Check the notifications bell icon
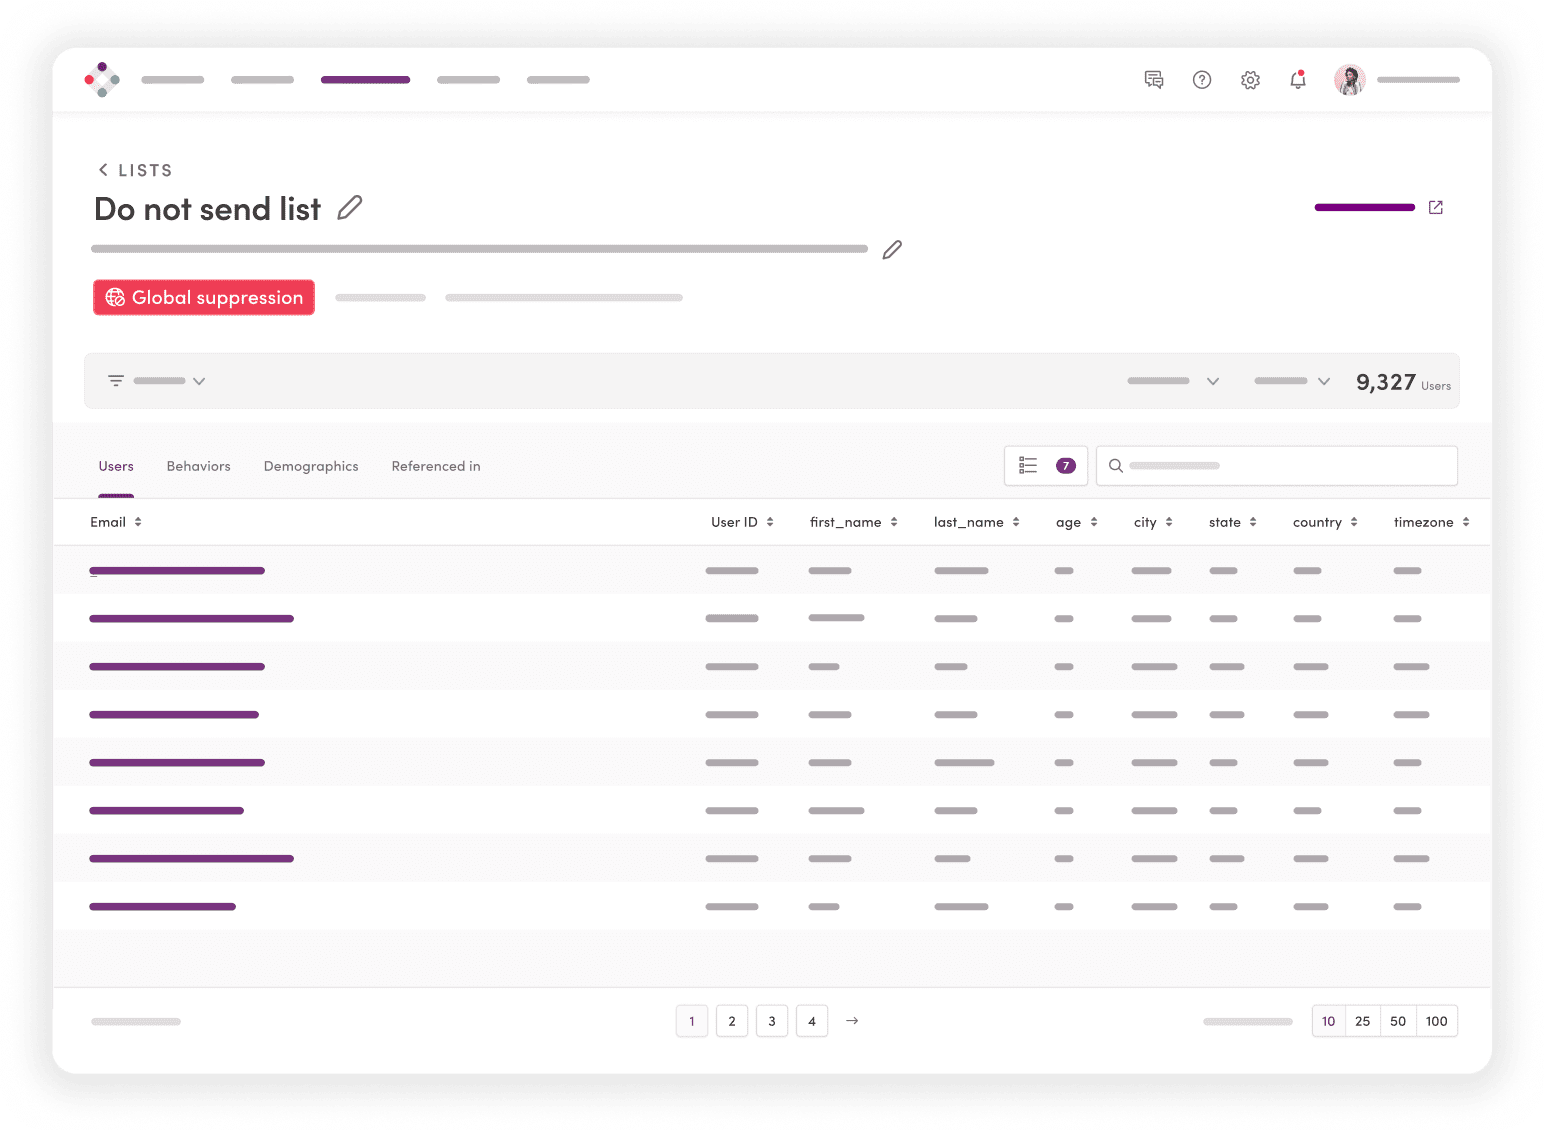Viewport: 1545px width, 1131px height. pyautogui.click(x=1298, y=80)
